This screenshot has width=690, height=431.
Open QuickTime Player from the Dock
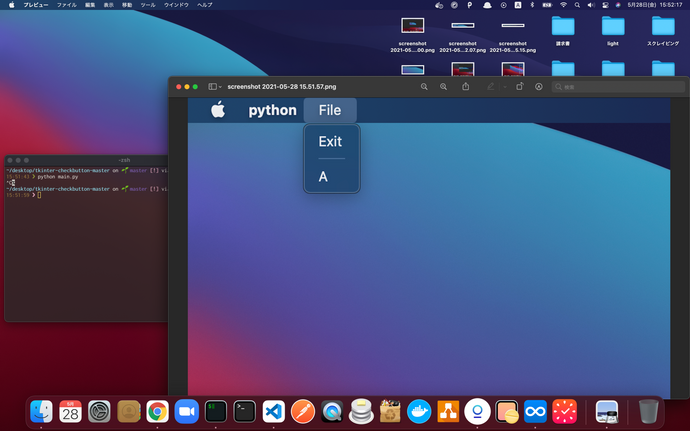tap(332, 412)
